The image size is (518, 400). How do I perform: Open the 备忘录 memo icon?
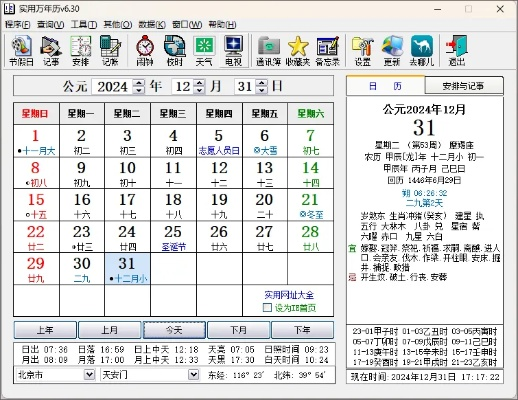point(328,51)
